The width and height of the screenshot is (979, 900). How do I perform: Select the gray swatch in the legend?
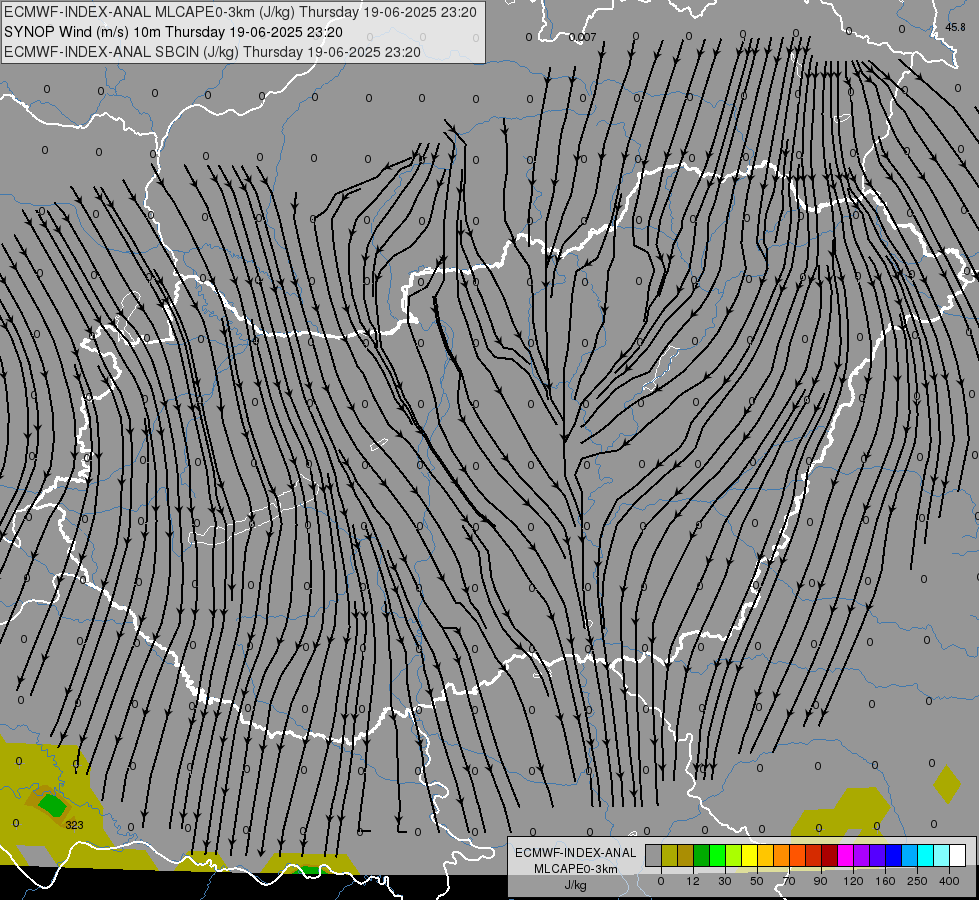click(x=654, y=855)
